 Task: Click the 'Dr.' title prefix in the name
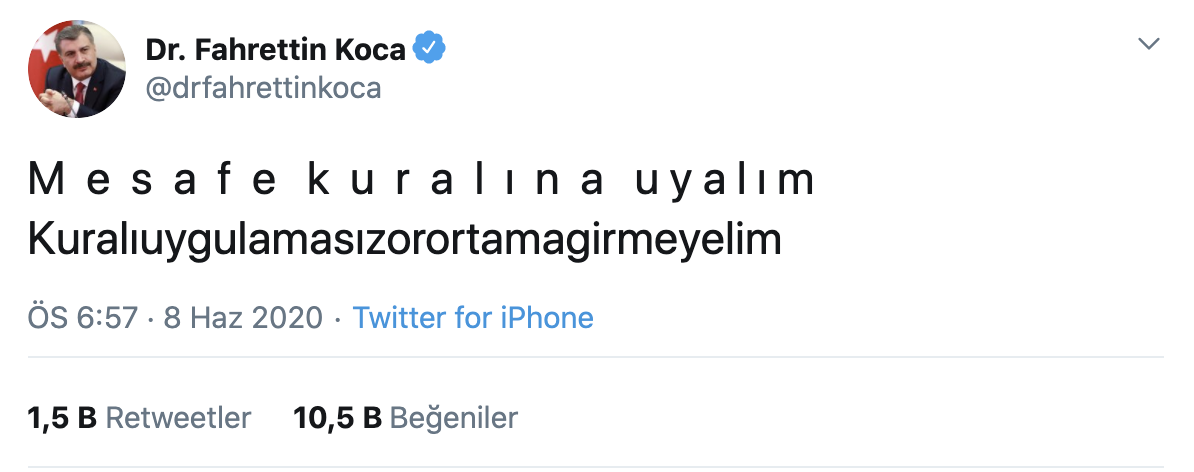click(165, 48)
